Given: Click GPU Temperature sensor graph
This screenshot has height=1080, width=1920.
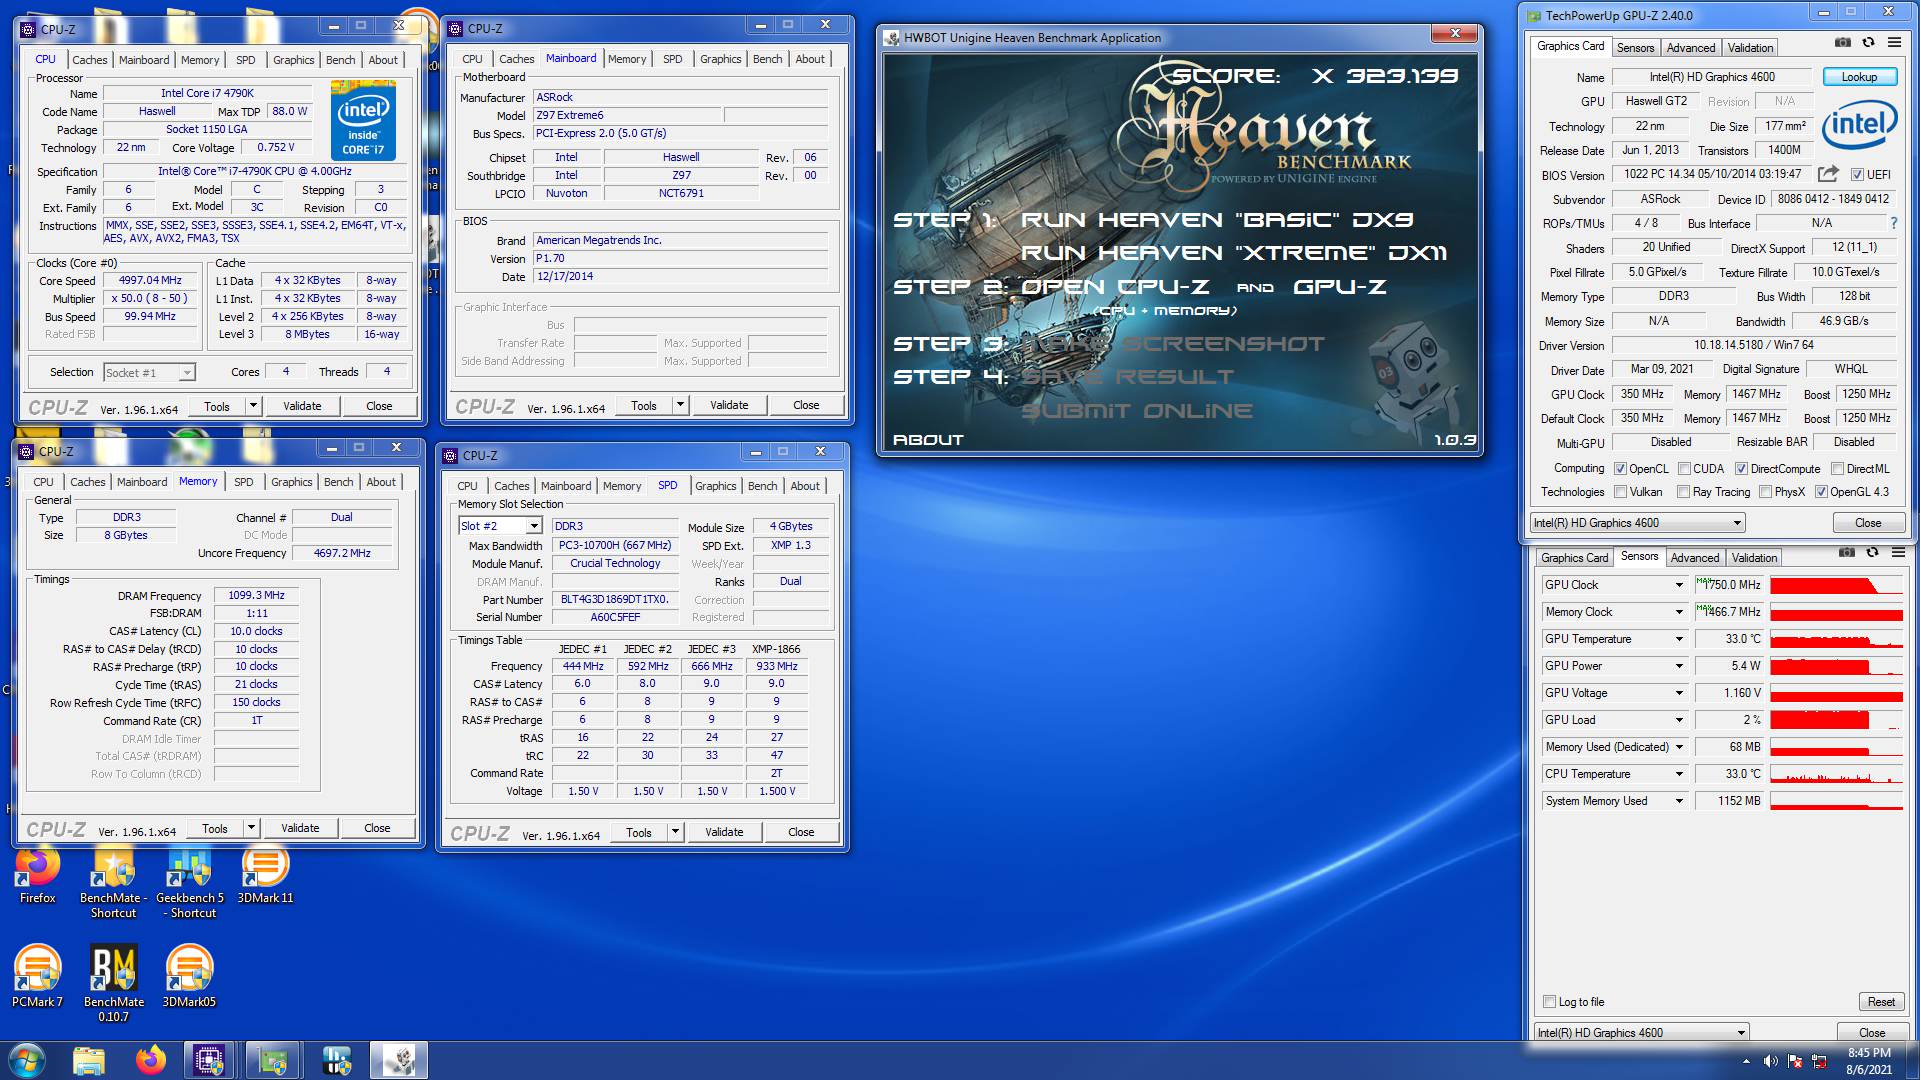Looking at the screenshot, I should 1835,639.
